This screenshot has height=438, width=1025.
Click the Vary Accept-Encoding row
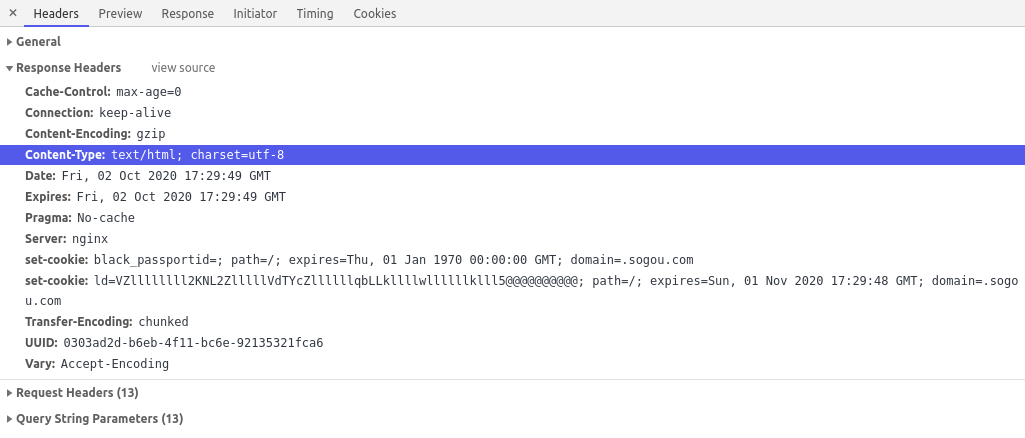pyautogui.click(x=512, y=364)
